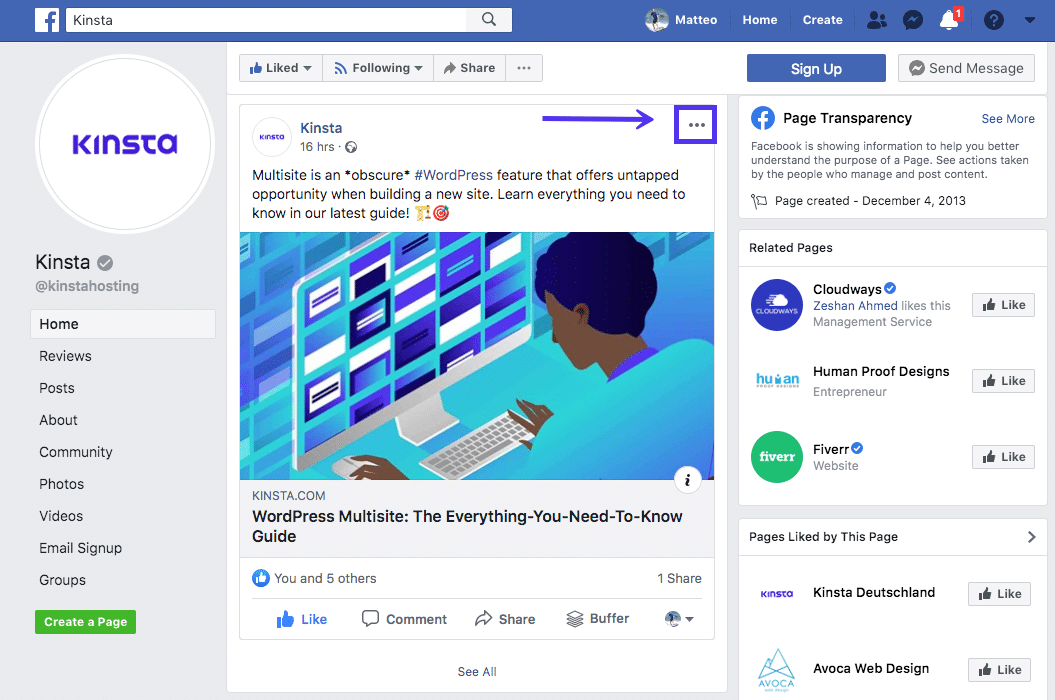Open Messenger from the top navigation bar

[912, 19]
